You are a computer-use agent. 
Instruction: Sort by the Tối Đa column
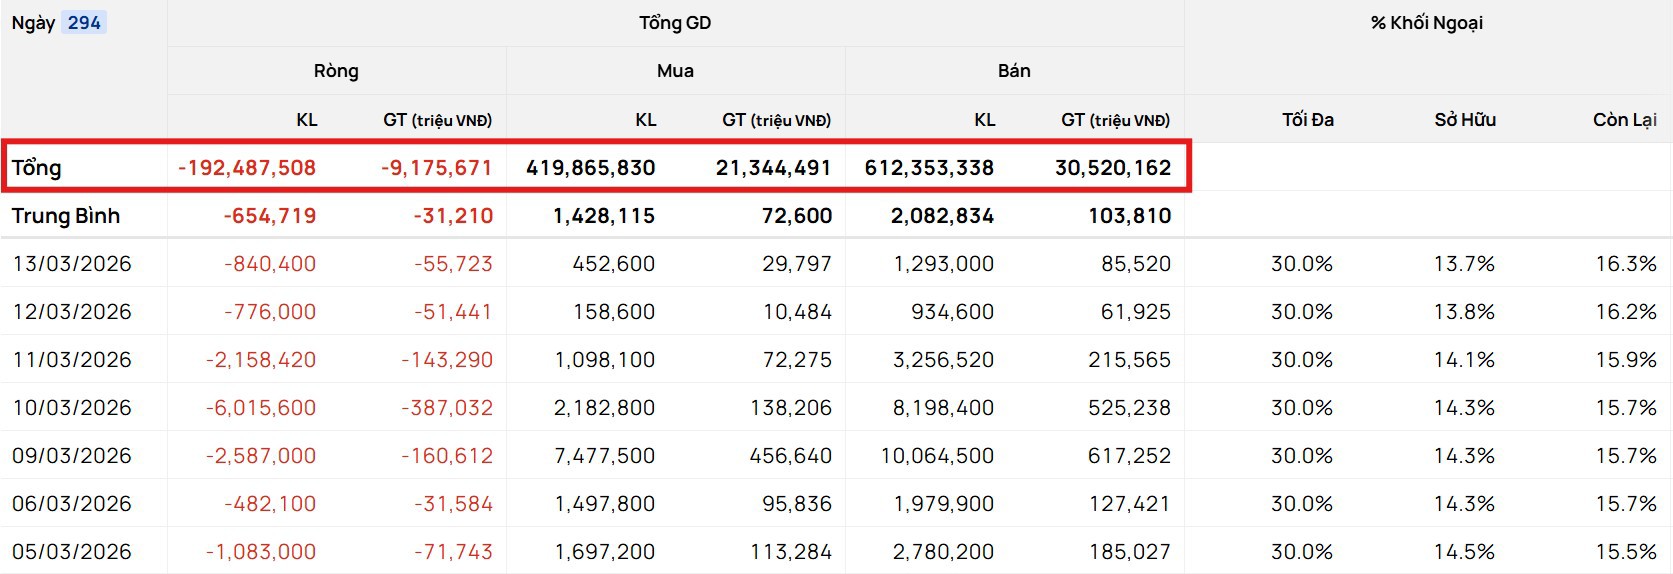tap(1307, 120)
